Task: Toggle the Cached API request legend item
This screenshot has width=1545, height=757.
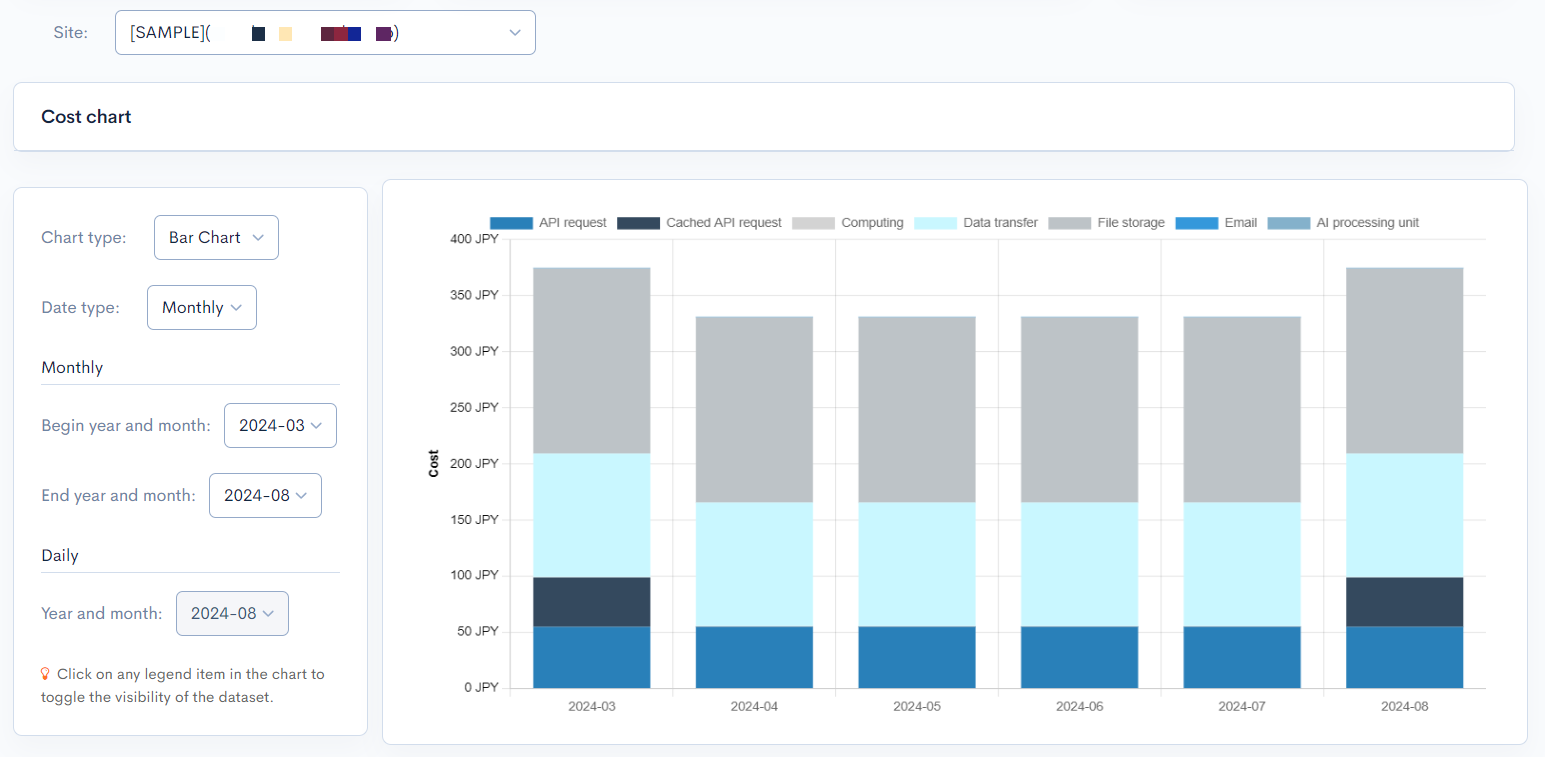Action: 699,223
